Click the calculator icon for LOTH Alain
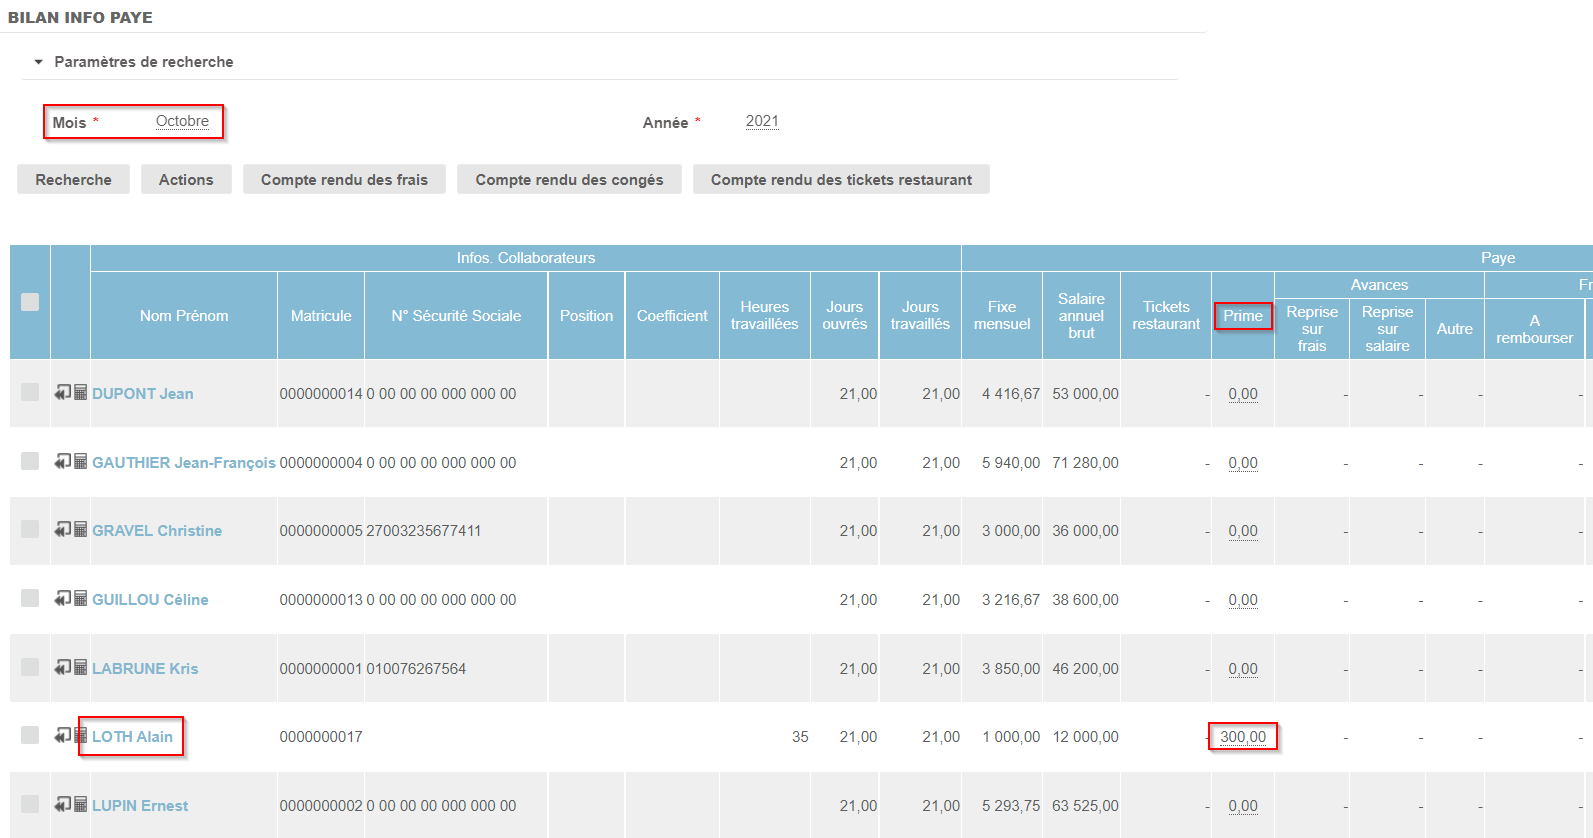This screenshot has width=1593, height=838. click(x=81, y=735)
